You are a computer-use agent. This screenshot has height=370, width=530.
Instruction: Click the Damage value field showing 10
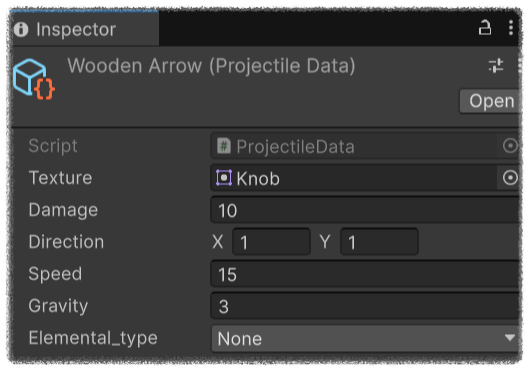(x=365, y=210)
